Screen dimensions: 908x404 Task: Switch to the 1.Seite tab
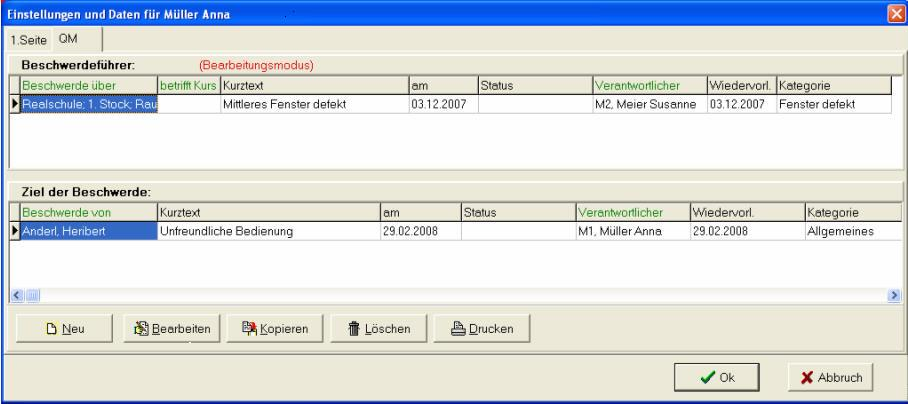pyautogui.click(x=28, y=40)
